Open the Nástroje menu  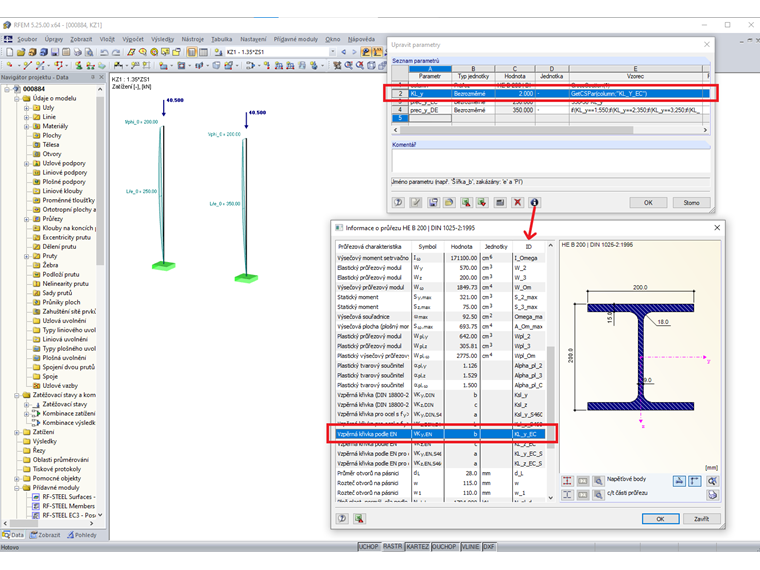pyautogui.click(x=193, y=39)
